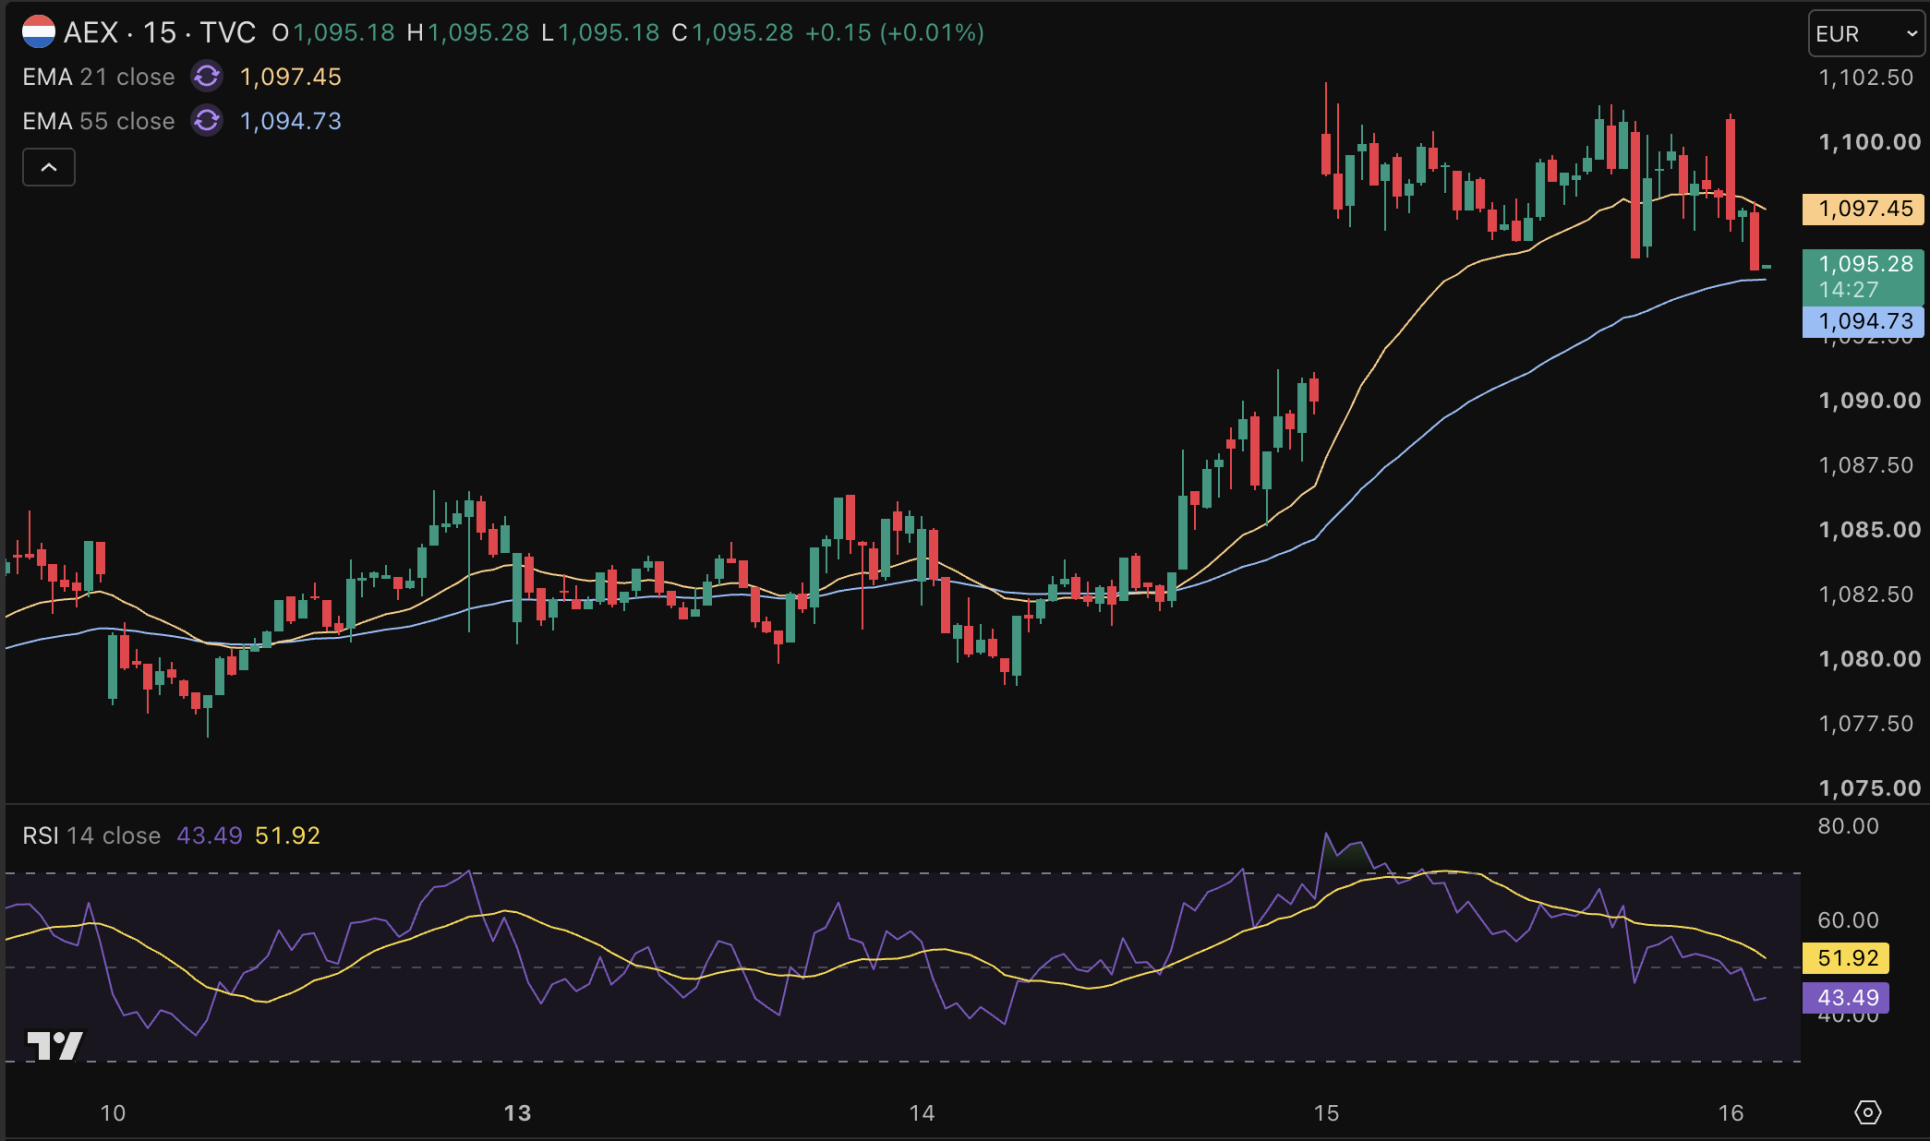Click the orange 1,097.45 EMA price label

[x=1863, y=209]
